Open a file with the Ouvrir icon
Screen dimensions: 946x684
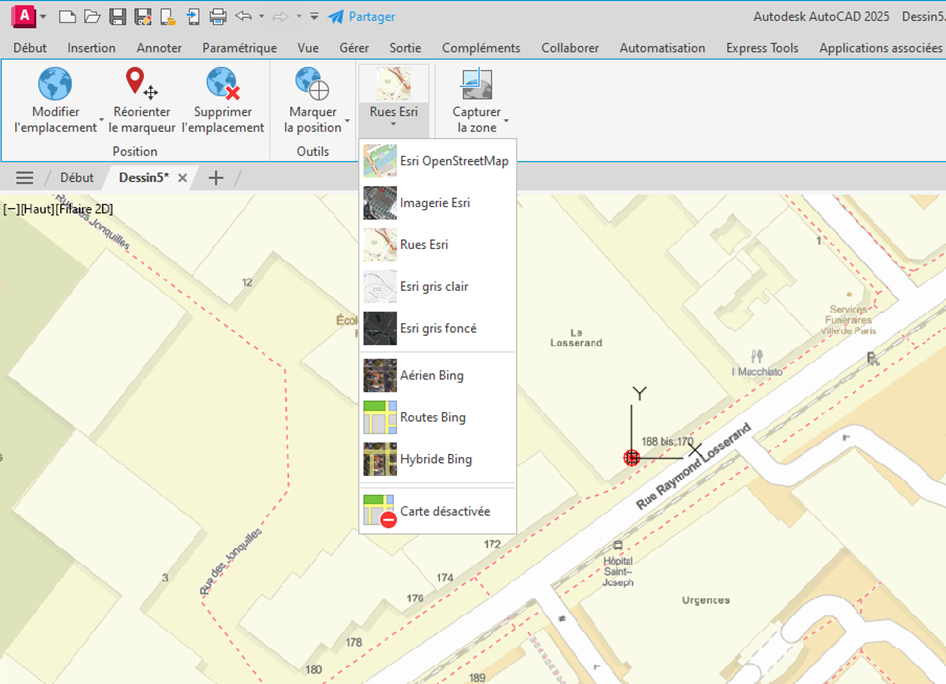tap(91, 15)
